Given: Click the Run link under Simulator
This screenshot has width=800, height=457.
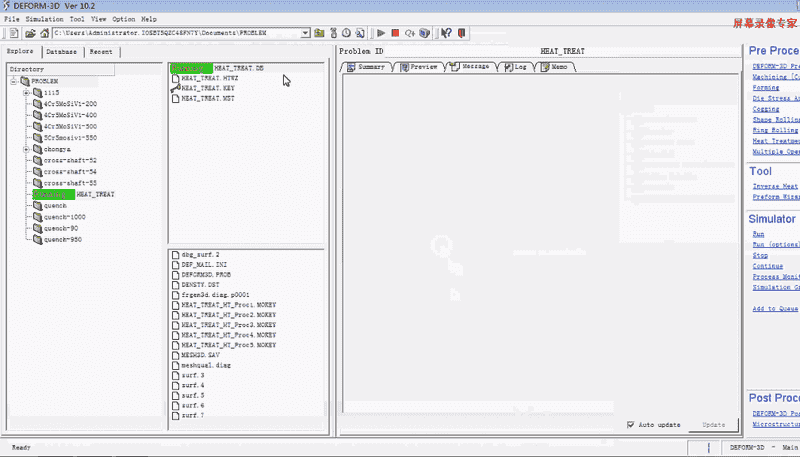Looking at the screenshot, I should [758, 234].
